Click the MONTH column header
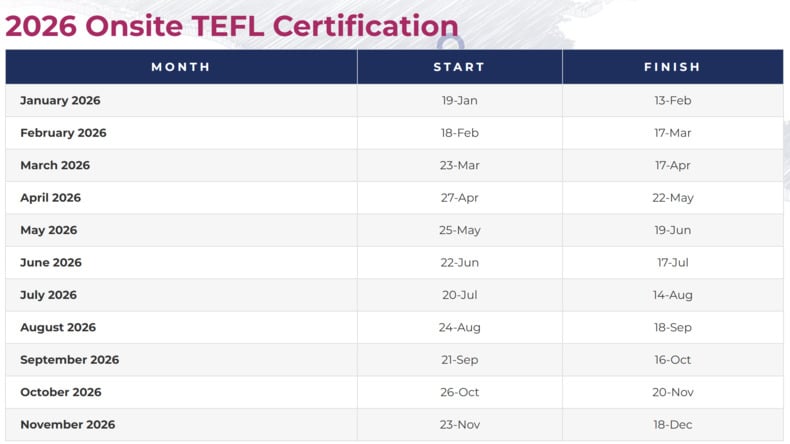The image size is (790, 444). tap(181, 67)
